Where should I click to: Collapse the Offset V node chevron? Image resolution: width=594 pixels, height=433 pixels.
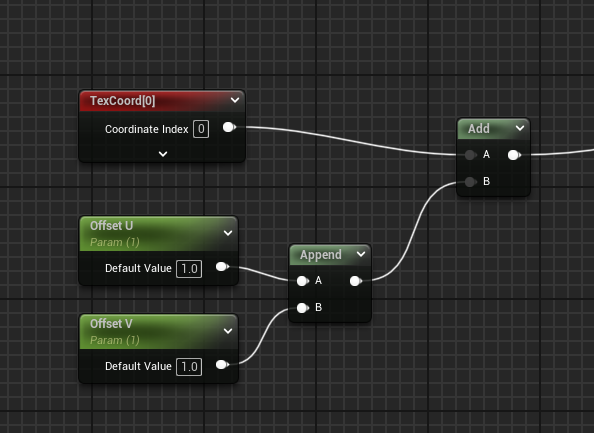point(228,331)
